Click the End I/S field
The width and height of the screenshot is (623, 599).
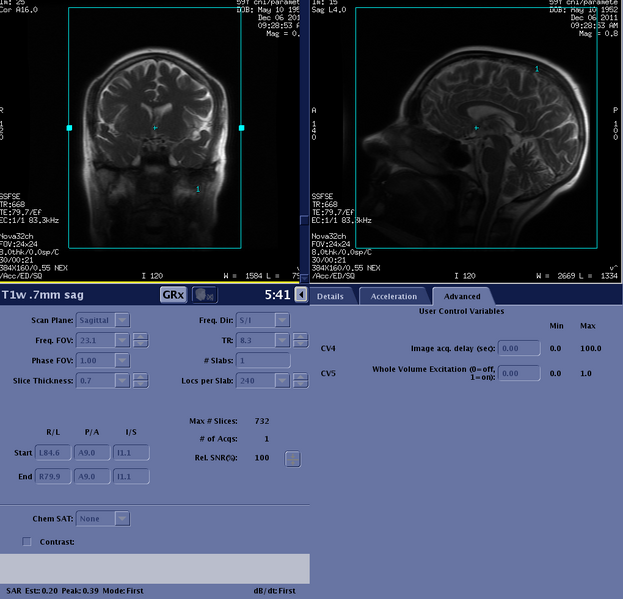132,477
